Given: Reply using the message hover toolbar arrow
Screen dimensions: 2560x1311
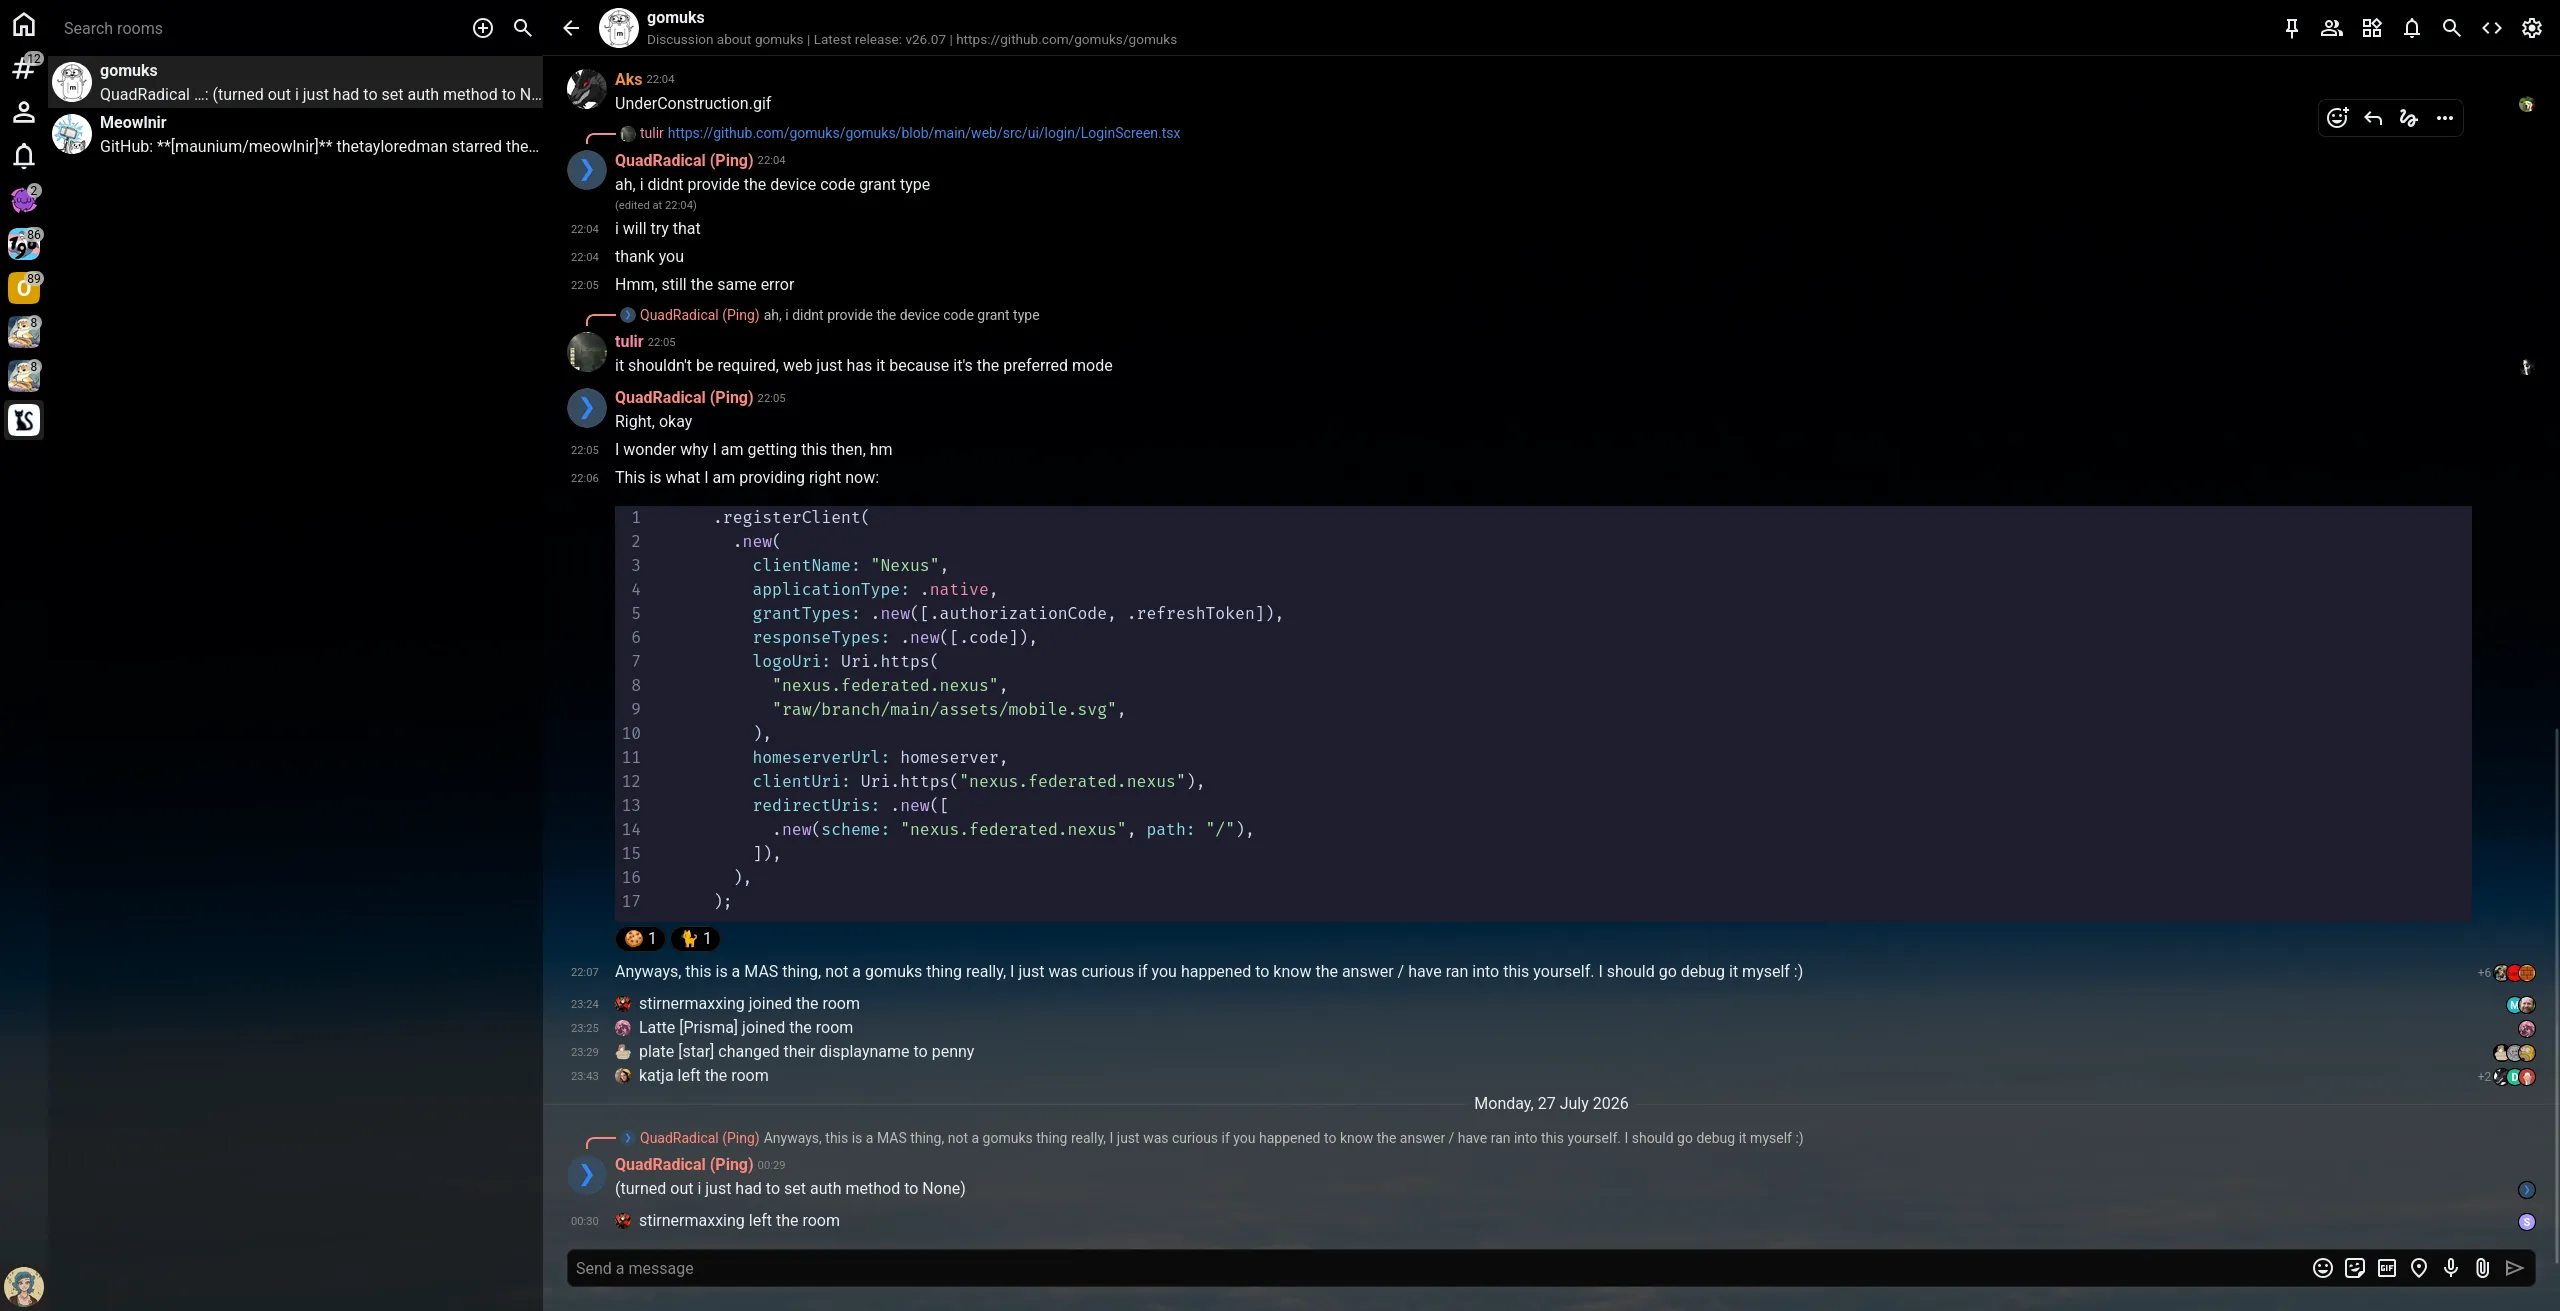Looking at the screenshot, I should (2373, 118).
